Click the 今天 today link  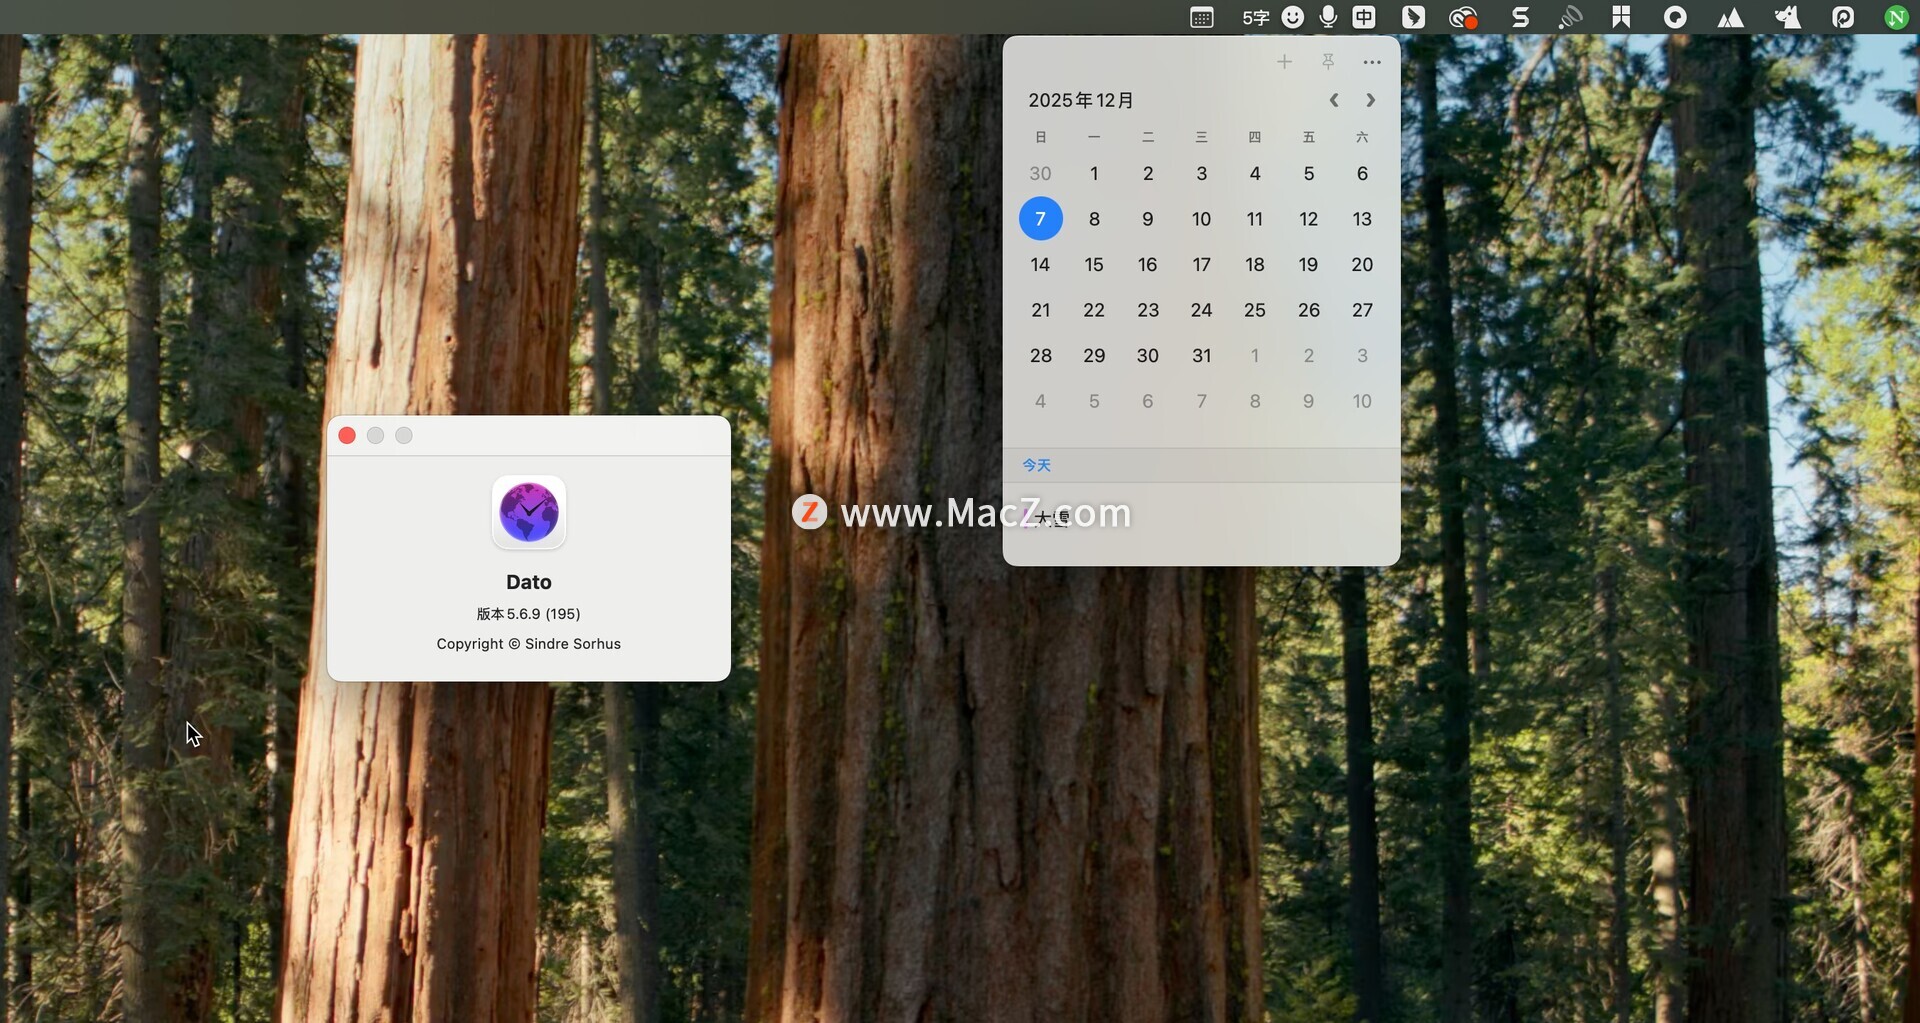(x=1036, y=465)
